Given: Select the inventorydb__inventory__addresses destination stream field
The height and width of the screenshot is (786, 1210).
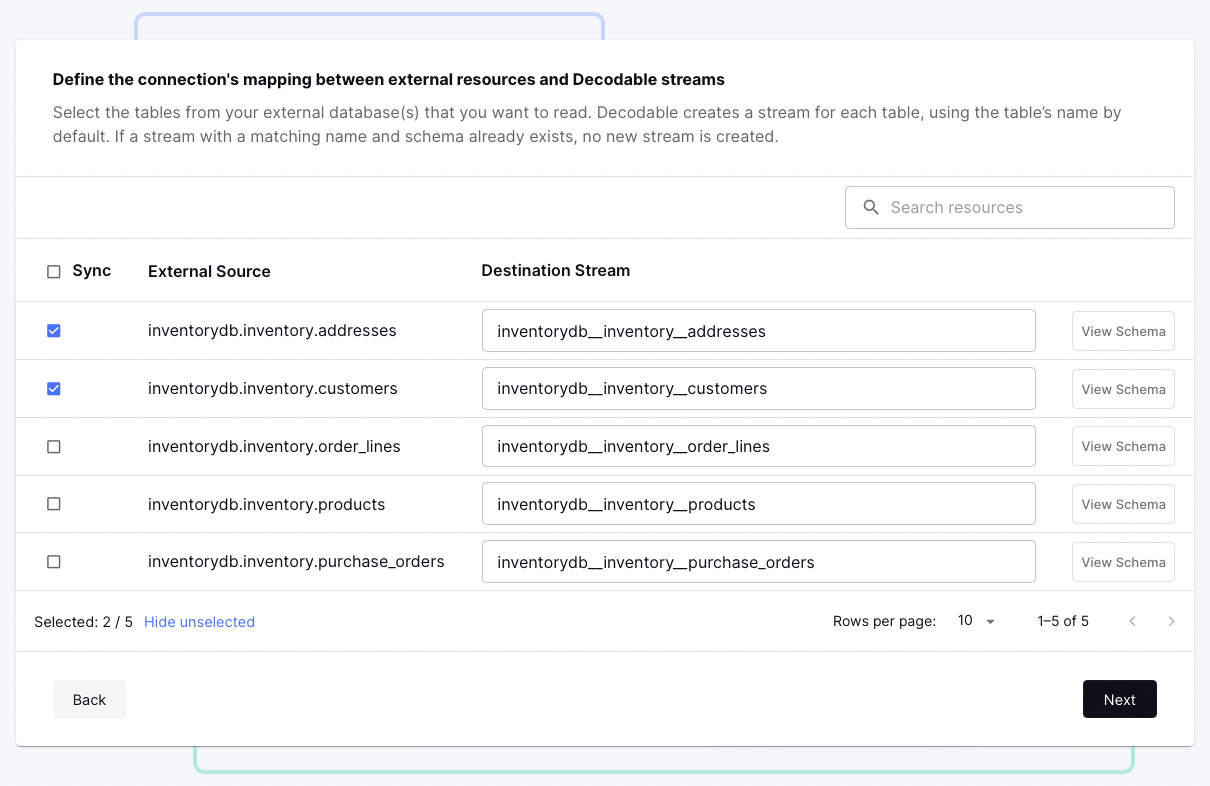Looking at the screenshot, I should pos(759,331).
